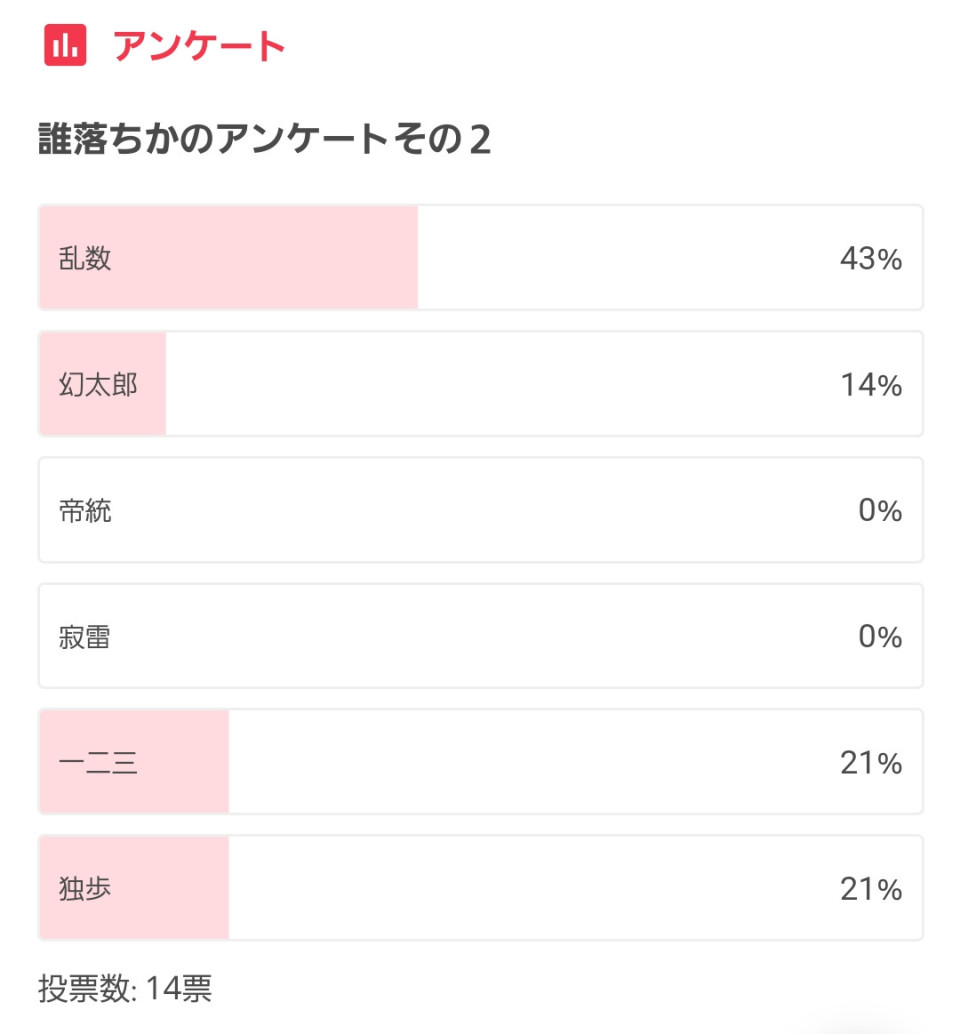Screen dimensions: 960x1034
Task: Click the pink progress bar of 乱数
Action: pos(229,258)
